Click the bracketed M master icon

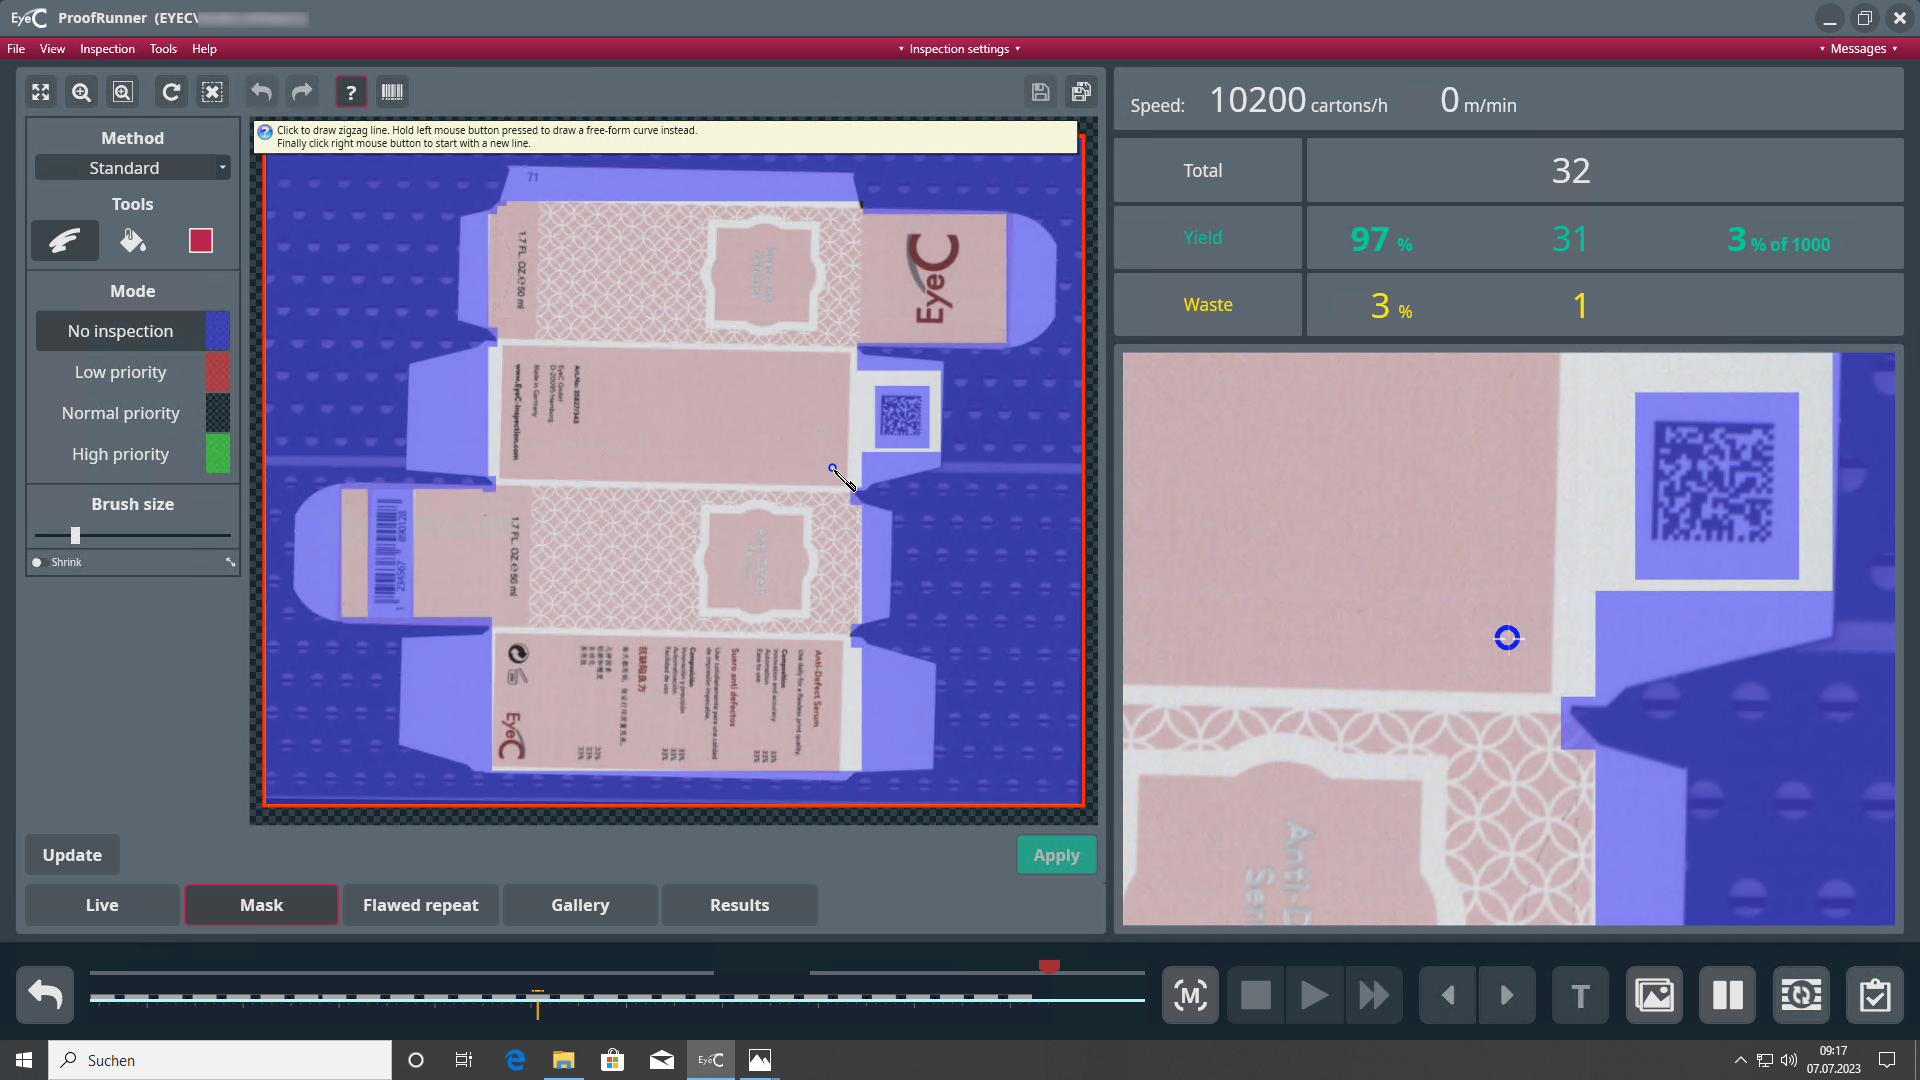[x=1190, y=995]
